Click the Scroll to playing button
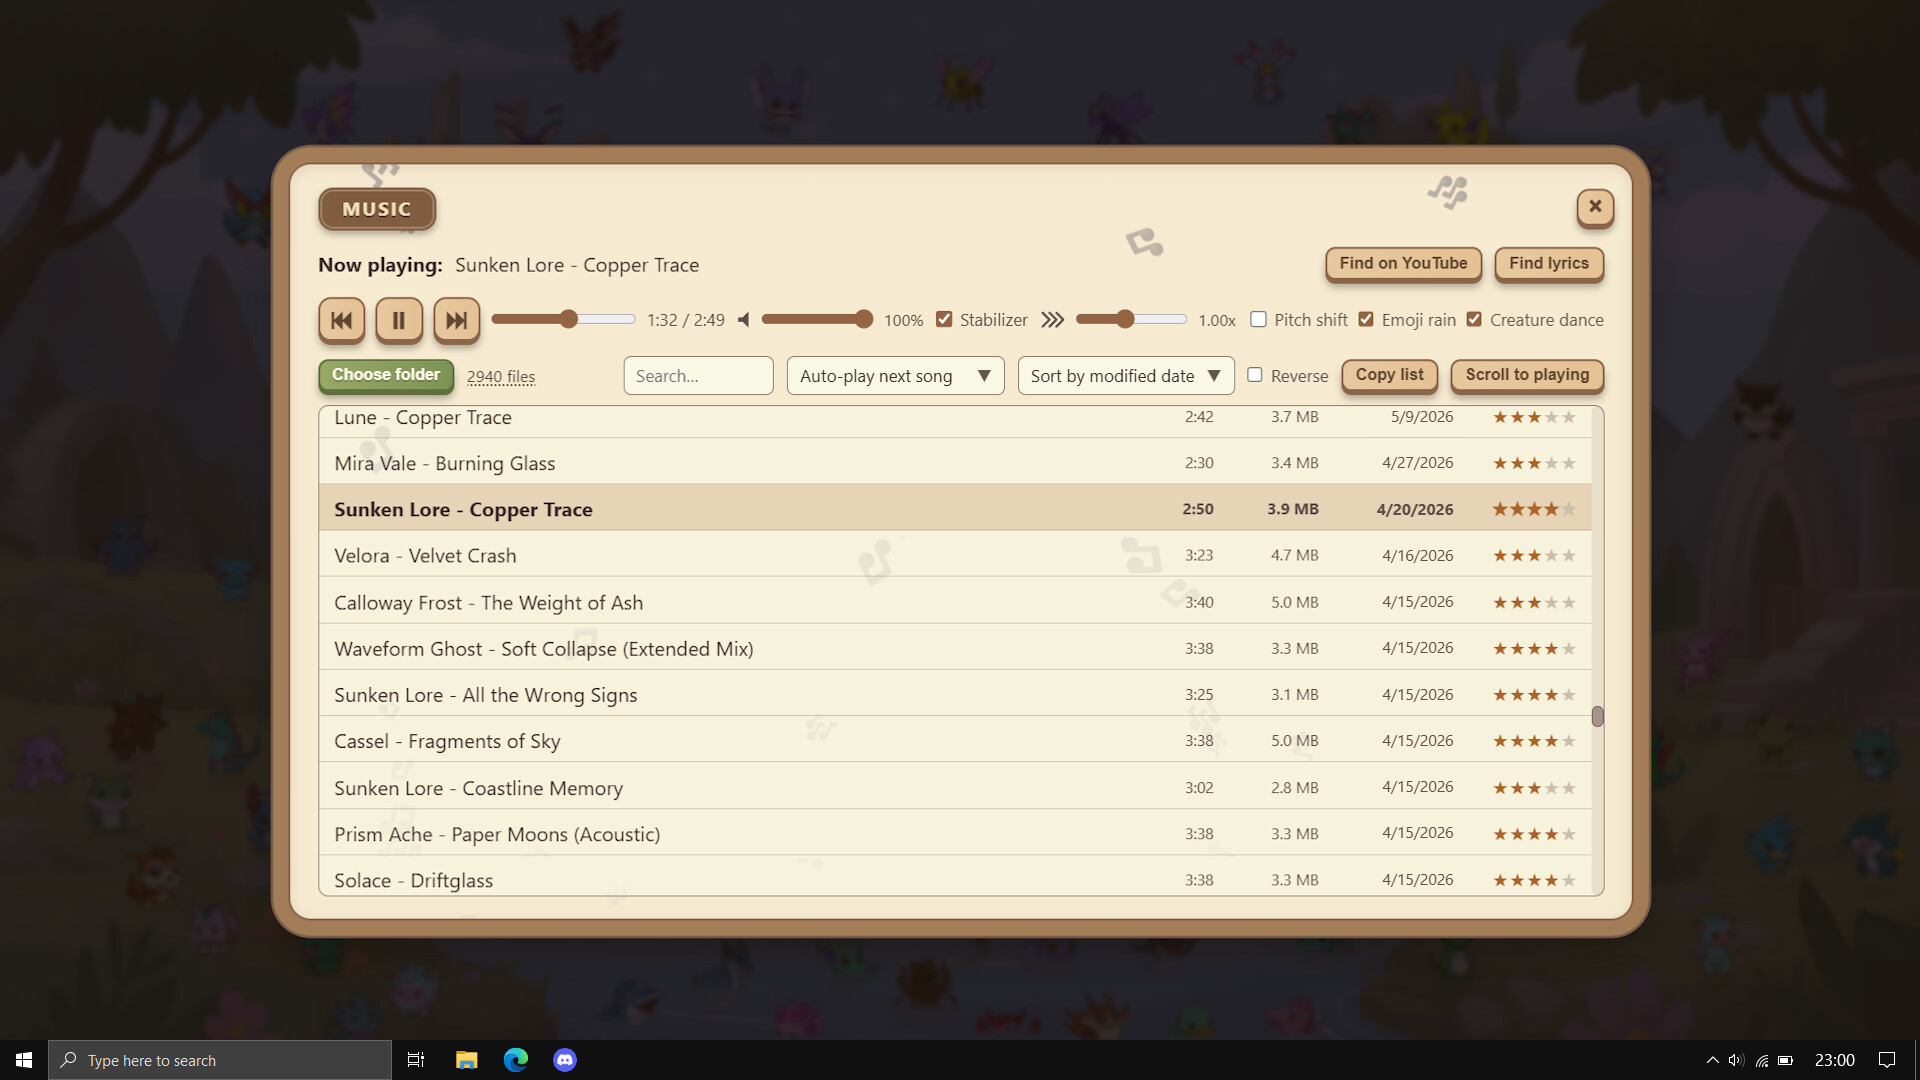The height and width of the screenshot is (1080, 1920). (x=1527, y=375)
